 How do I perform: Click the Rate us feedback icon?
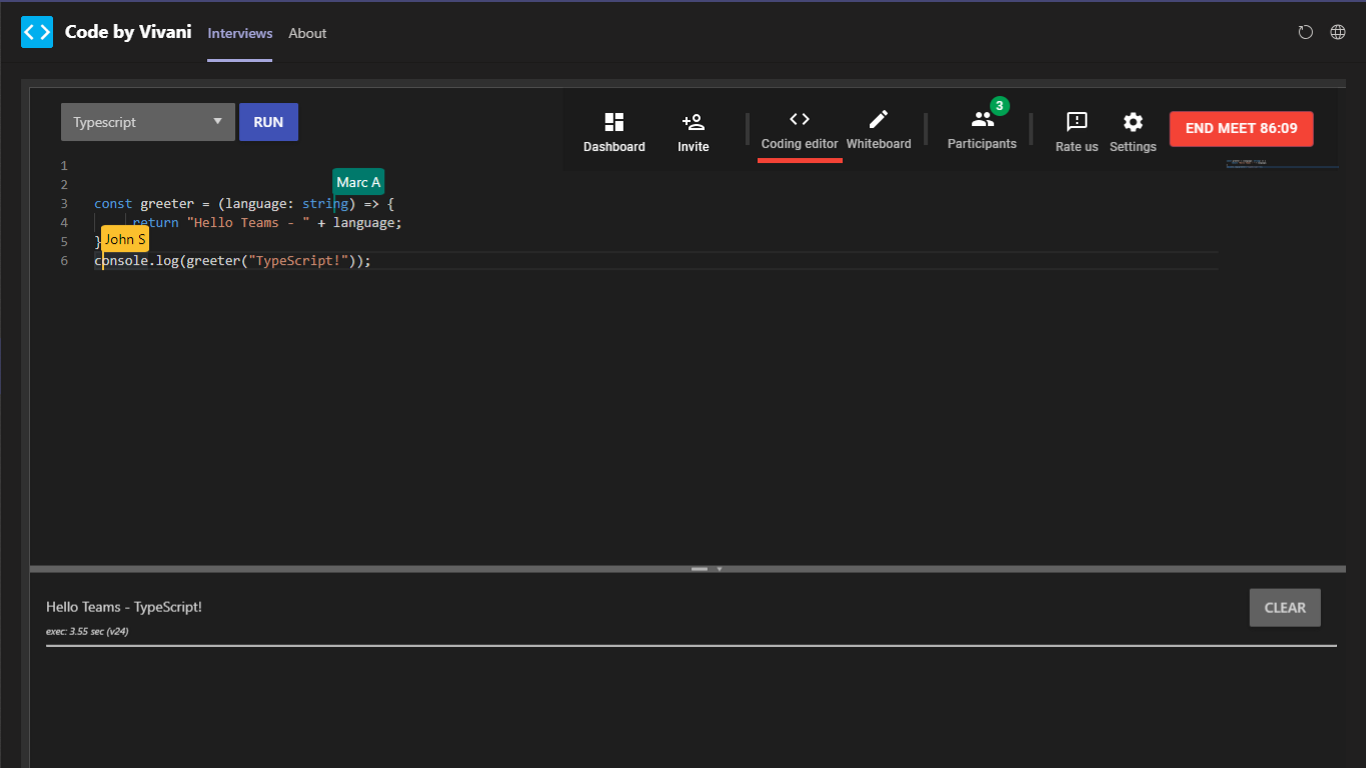(1077, 122)
